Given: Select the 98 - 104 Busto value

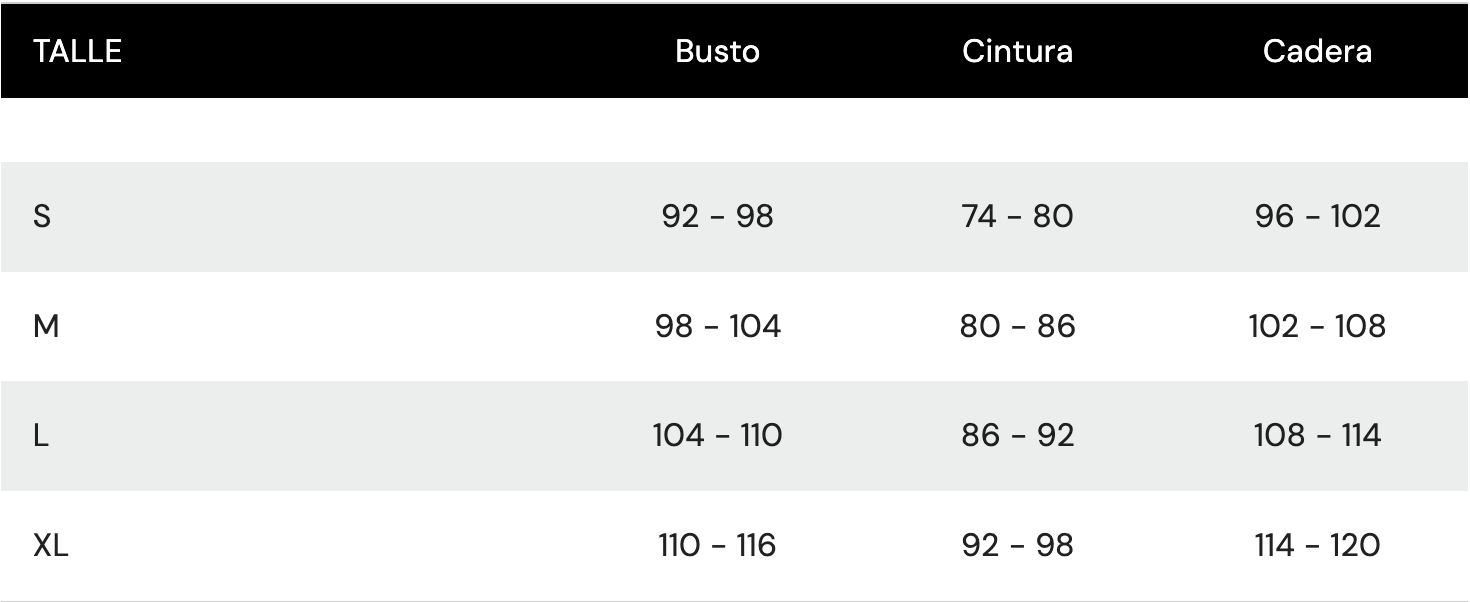Looking at the screenshot, I should (717, 326).
